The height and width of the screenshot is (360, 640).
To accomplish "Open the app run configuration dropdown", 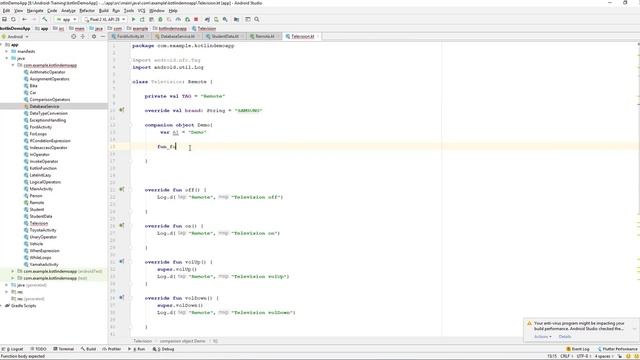I will click(66, 19).
